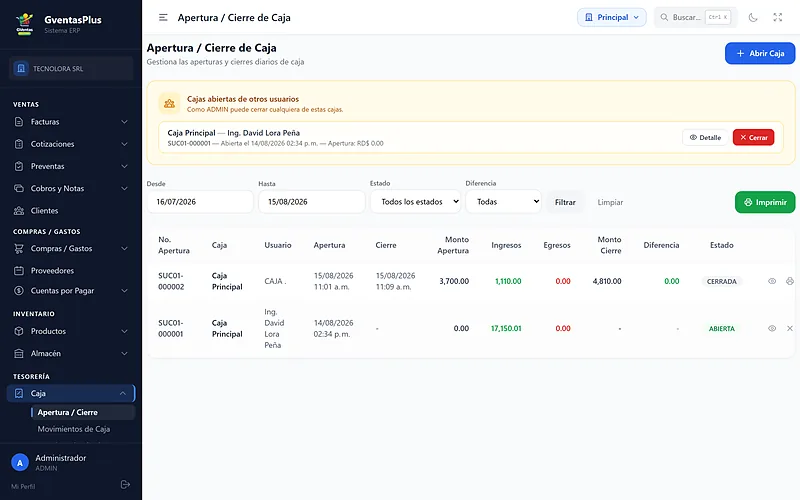Click the users icon in yellow banner
Image resolution: width=800 pixels, height=500 pixels.
click(x=169, y=104)
